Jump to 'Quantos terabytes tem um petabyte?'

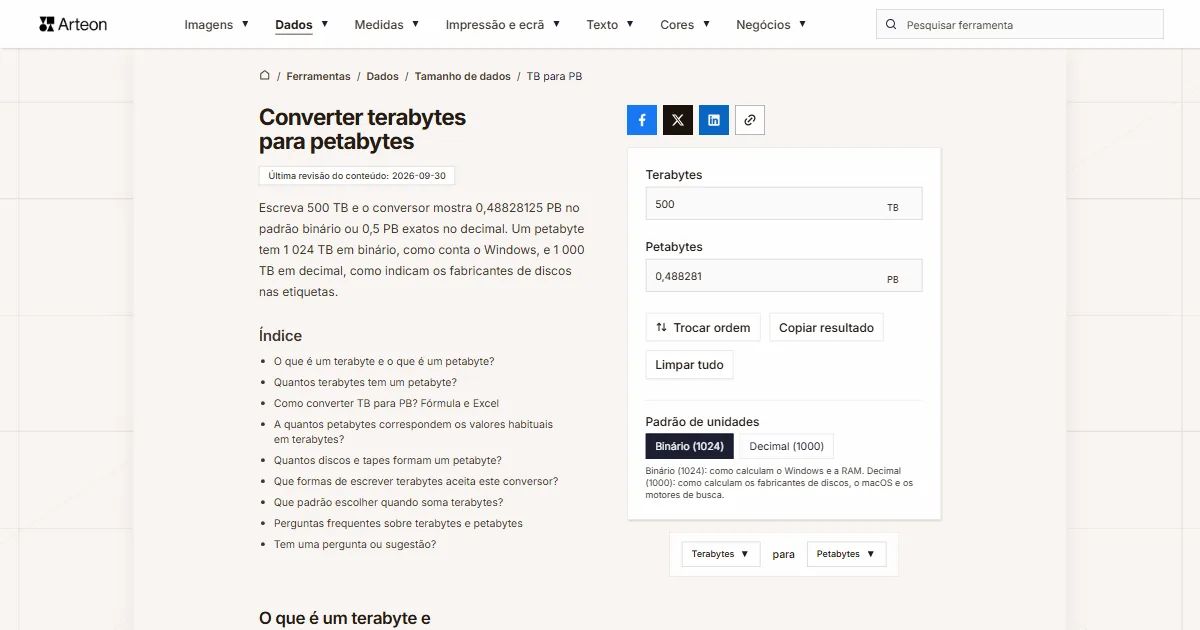[x=365, y=382]
